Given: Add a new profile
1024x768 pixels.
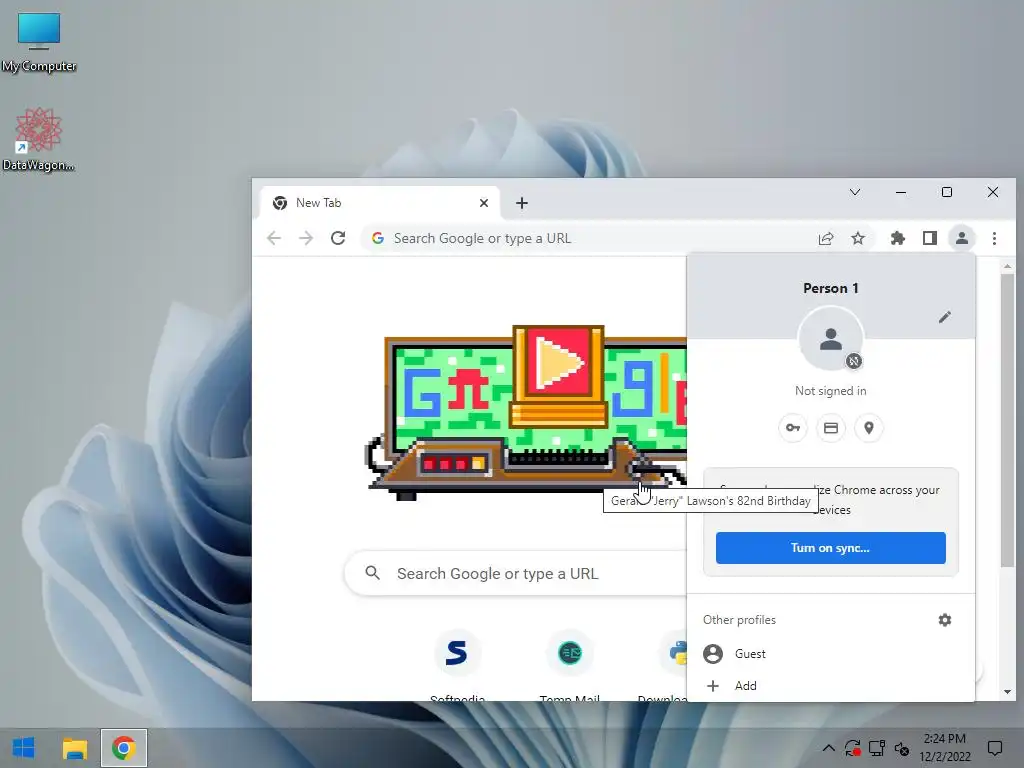Looking at the screenshot, I should 831,686.
